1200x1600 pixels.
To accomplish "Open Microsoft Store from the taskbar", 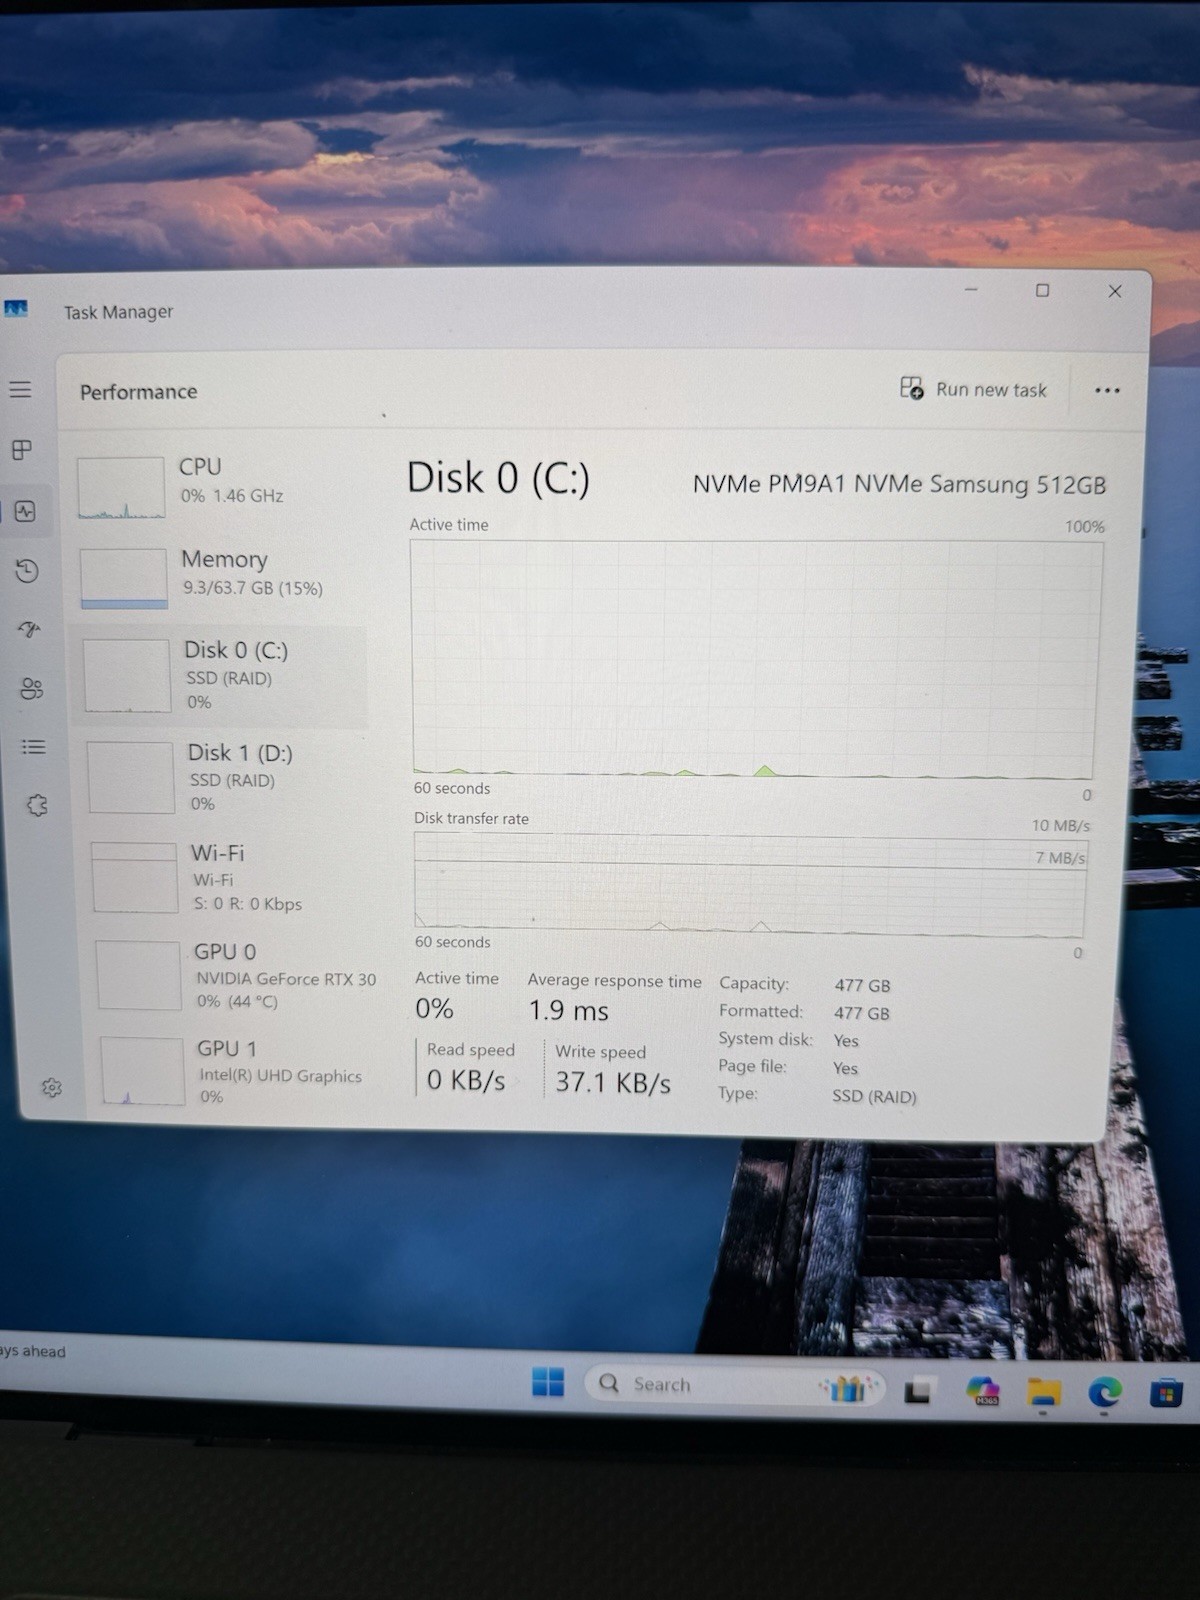I will (1166, 1392).
